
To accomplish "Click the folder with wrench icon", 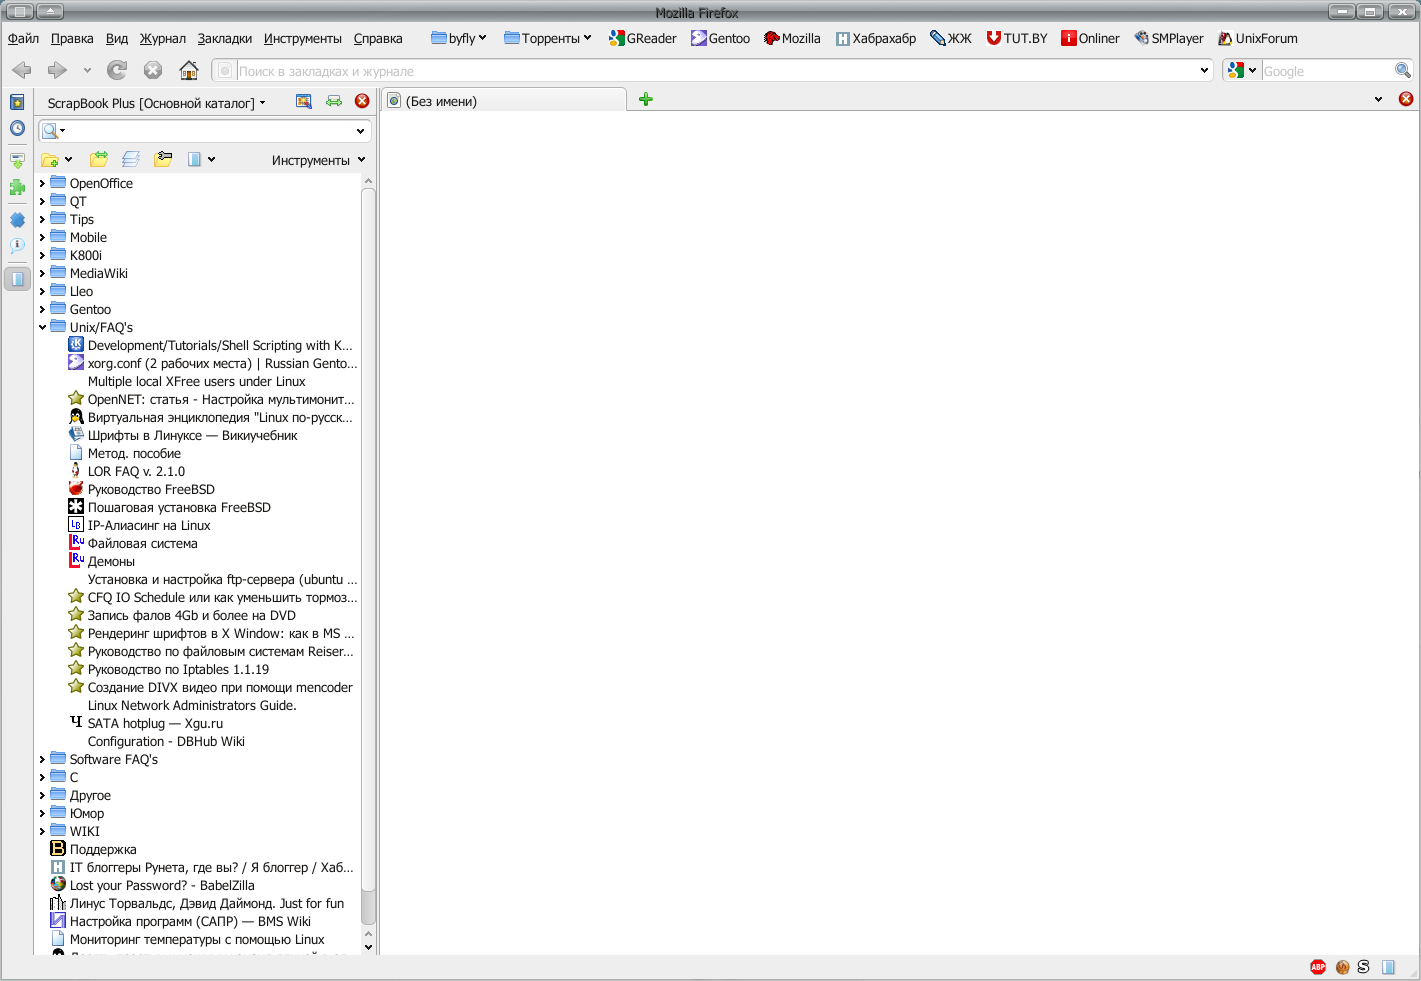I will [x=164, y=159].
